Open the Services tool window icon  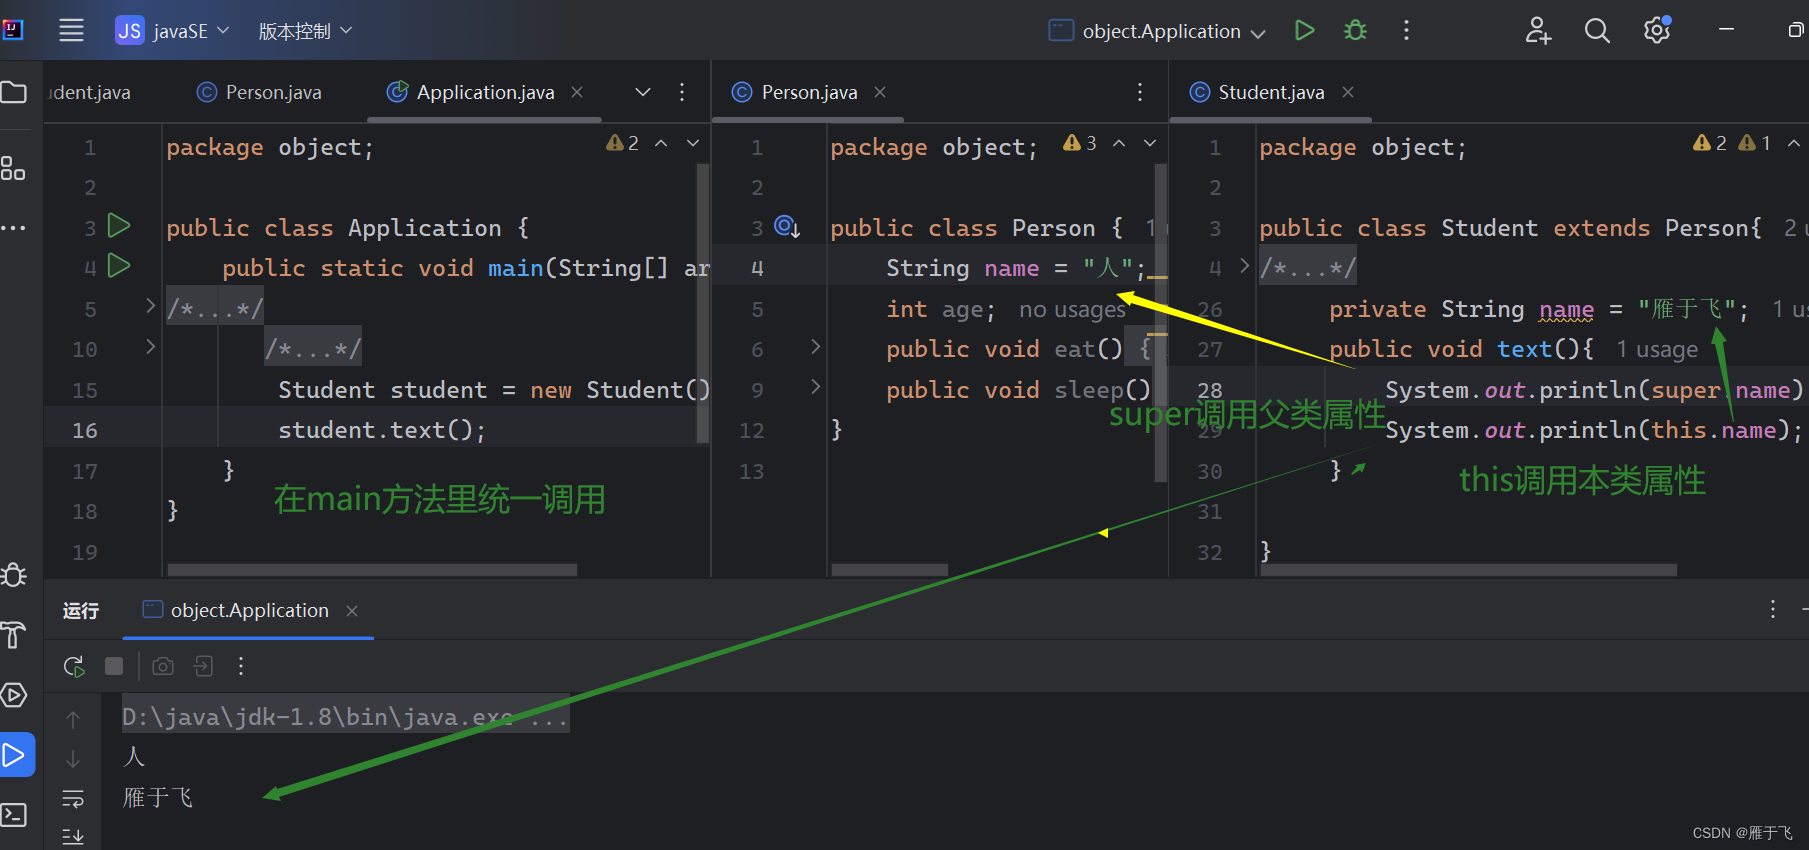(14, 695)
